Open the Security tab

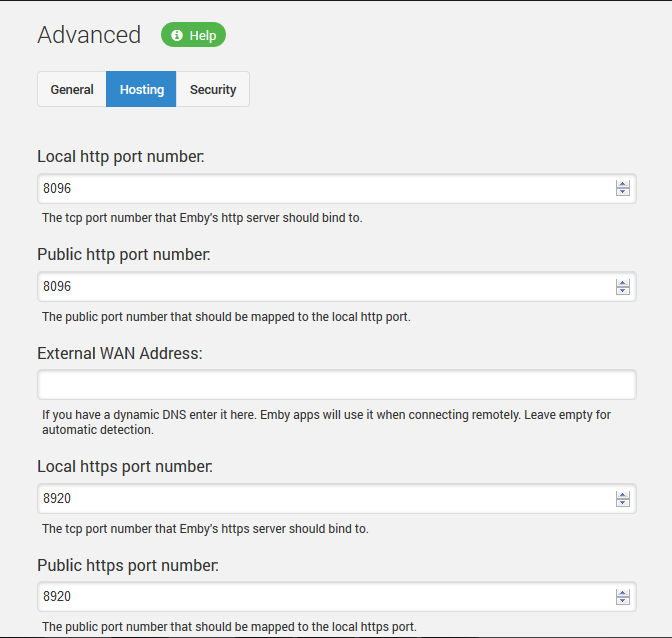213,89
